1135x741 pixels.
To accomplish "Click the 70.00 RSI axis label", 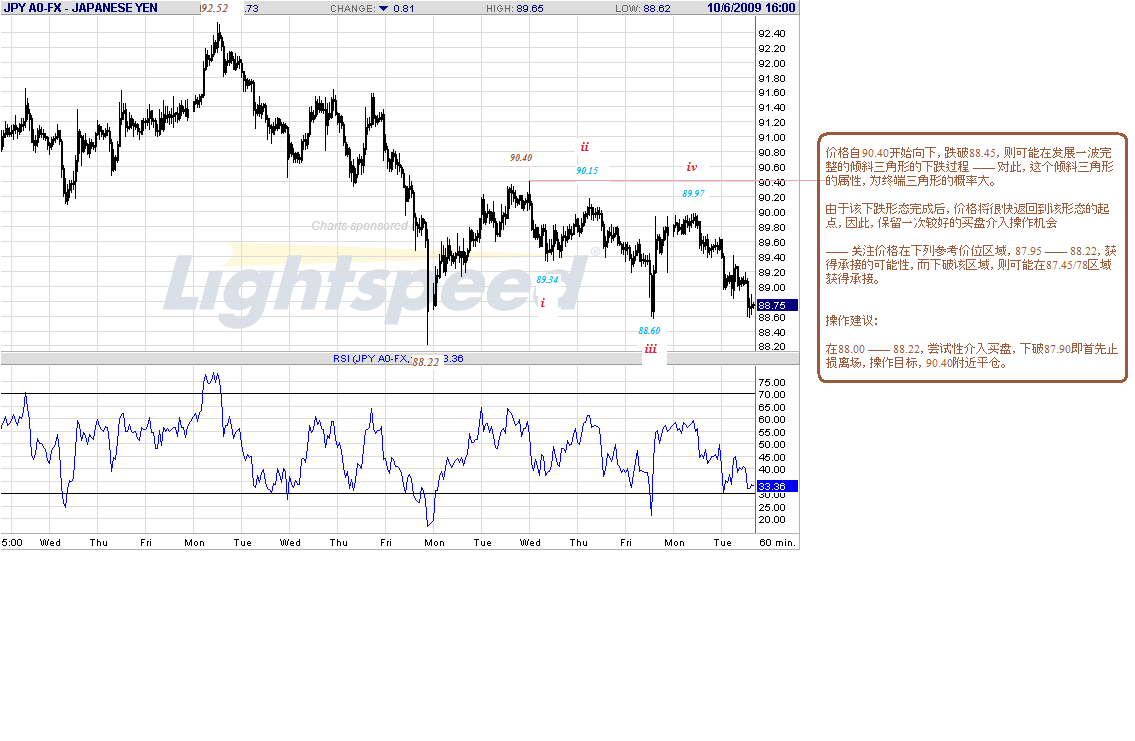I will coord(772,394).
